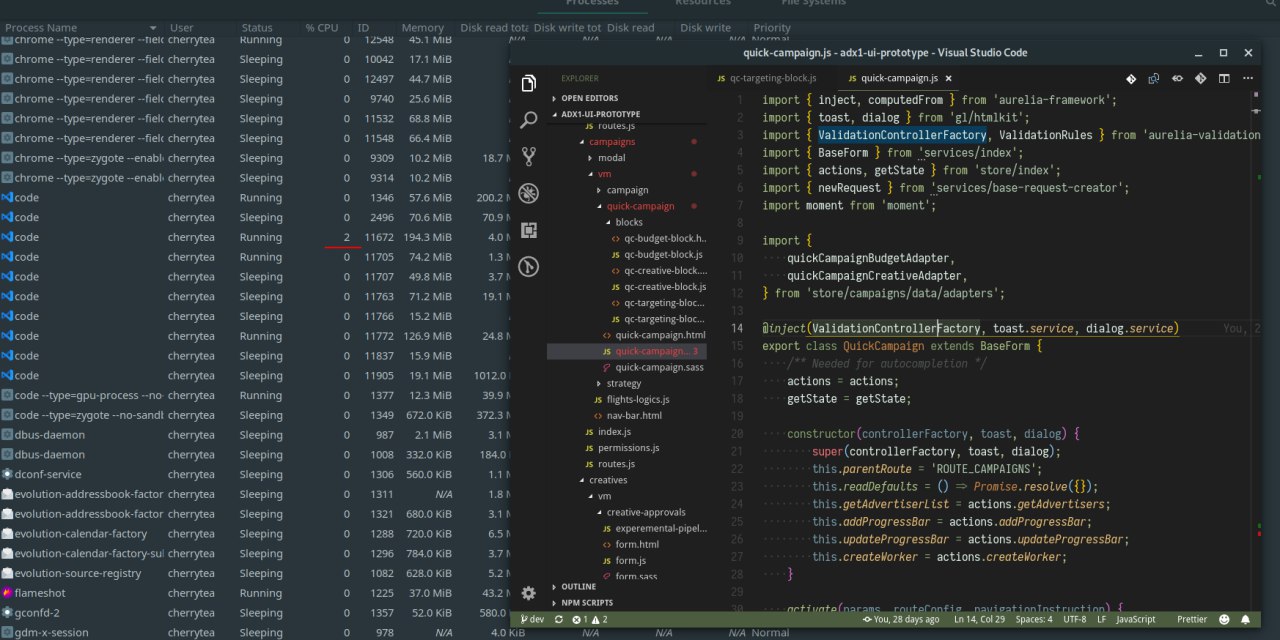Click the warnings count icon in status bar
The image size is (1280, 640).
598,620
